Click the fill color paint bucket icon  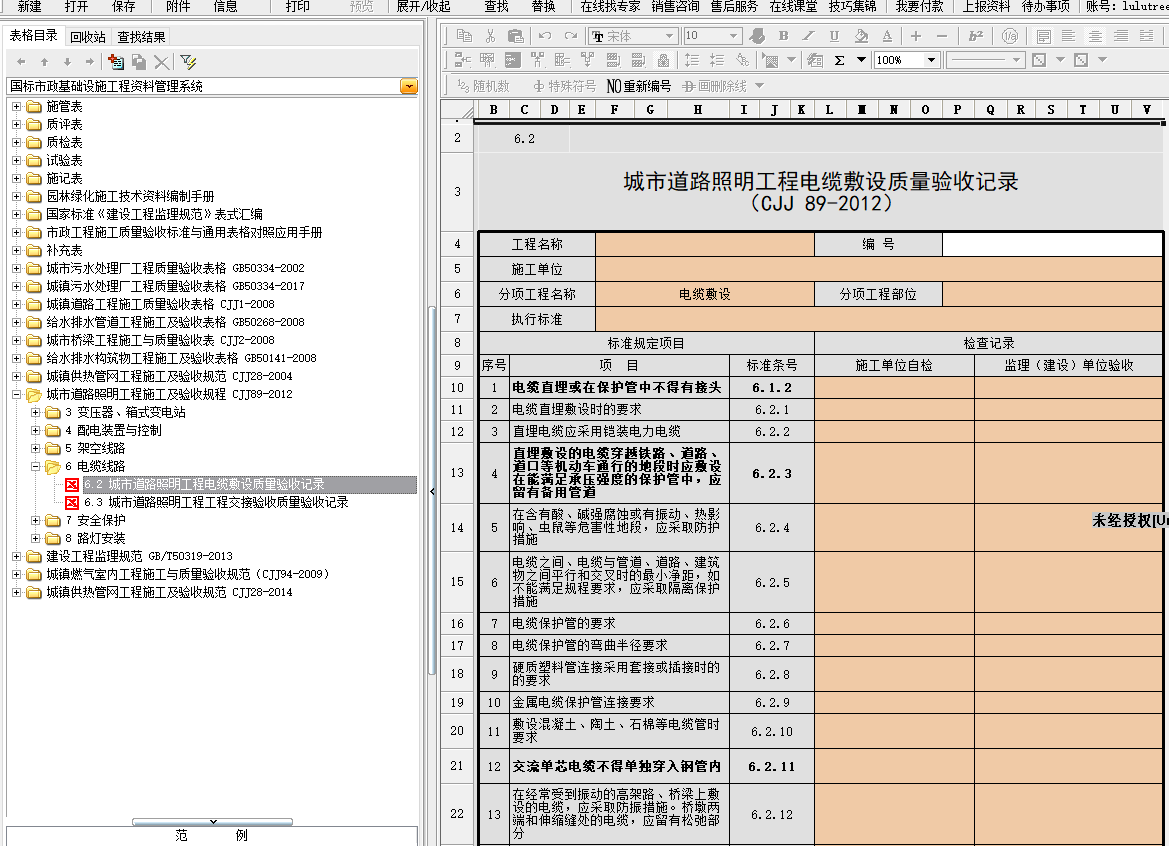click(x=860, y=36)
